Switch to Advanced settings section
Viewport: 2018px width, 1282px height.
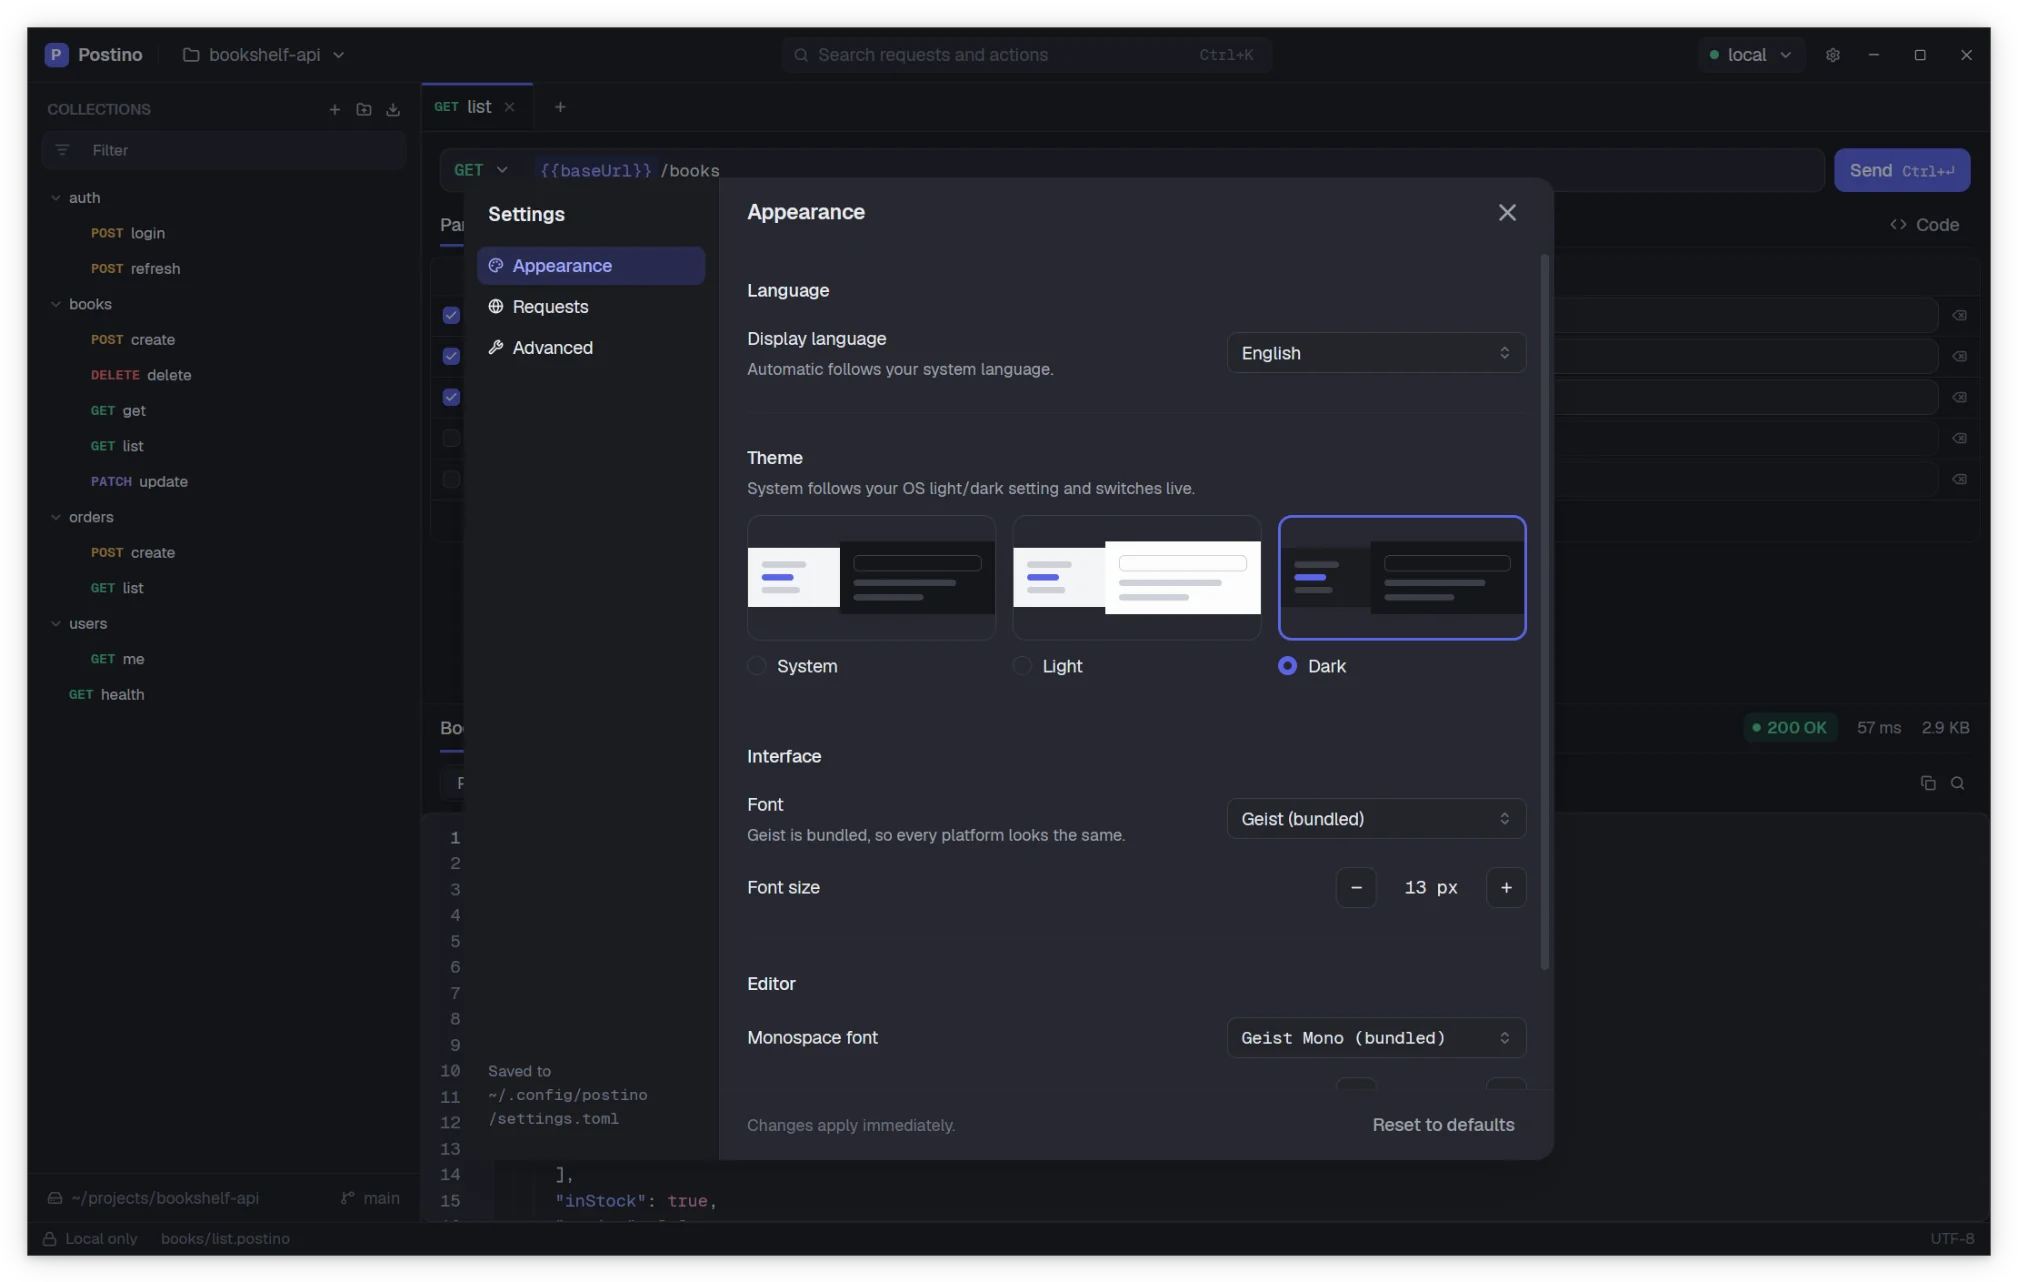tap(591, 348)
